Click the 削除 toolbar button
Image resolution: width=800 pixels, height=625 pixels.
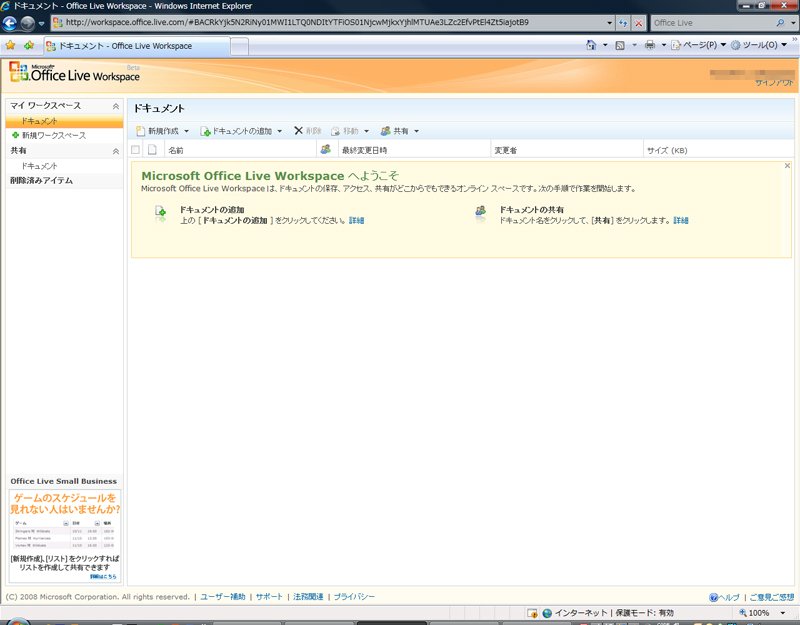click(x=307, y=131)
